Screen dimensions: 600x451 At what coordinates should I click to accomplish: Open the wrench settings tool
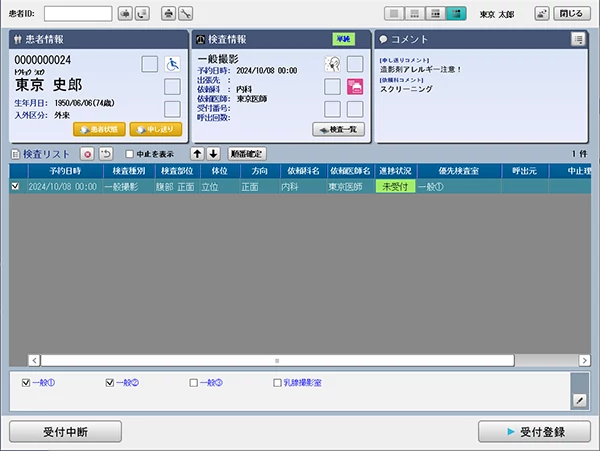(186, 14)
